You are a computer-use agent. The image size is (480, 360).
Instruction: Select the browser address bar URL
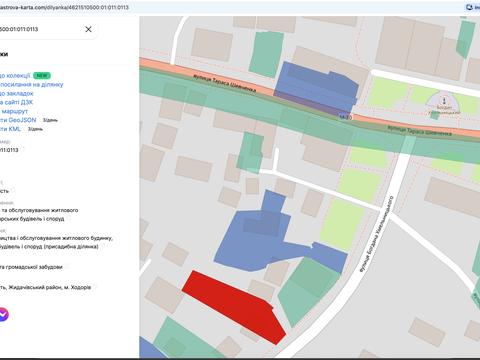64,7
